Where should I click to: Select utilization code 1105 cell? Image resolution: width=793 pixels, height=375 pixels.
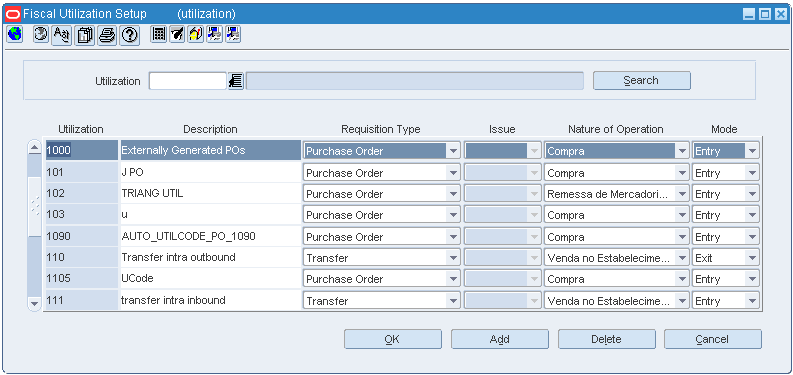[x=81, y=279]
